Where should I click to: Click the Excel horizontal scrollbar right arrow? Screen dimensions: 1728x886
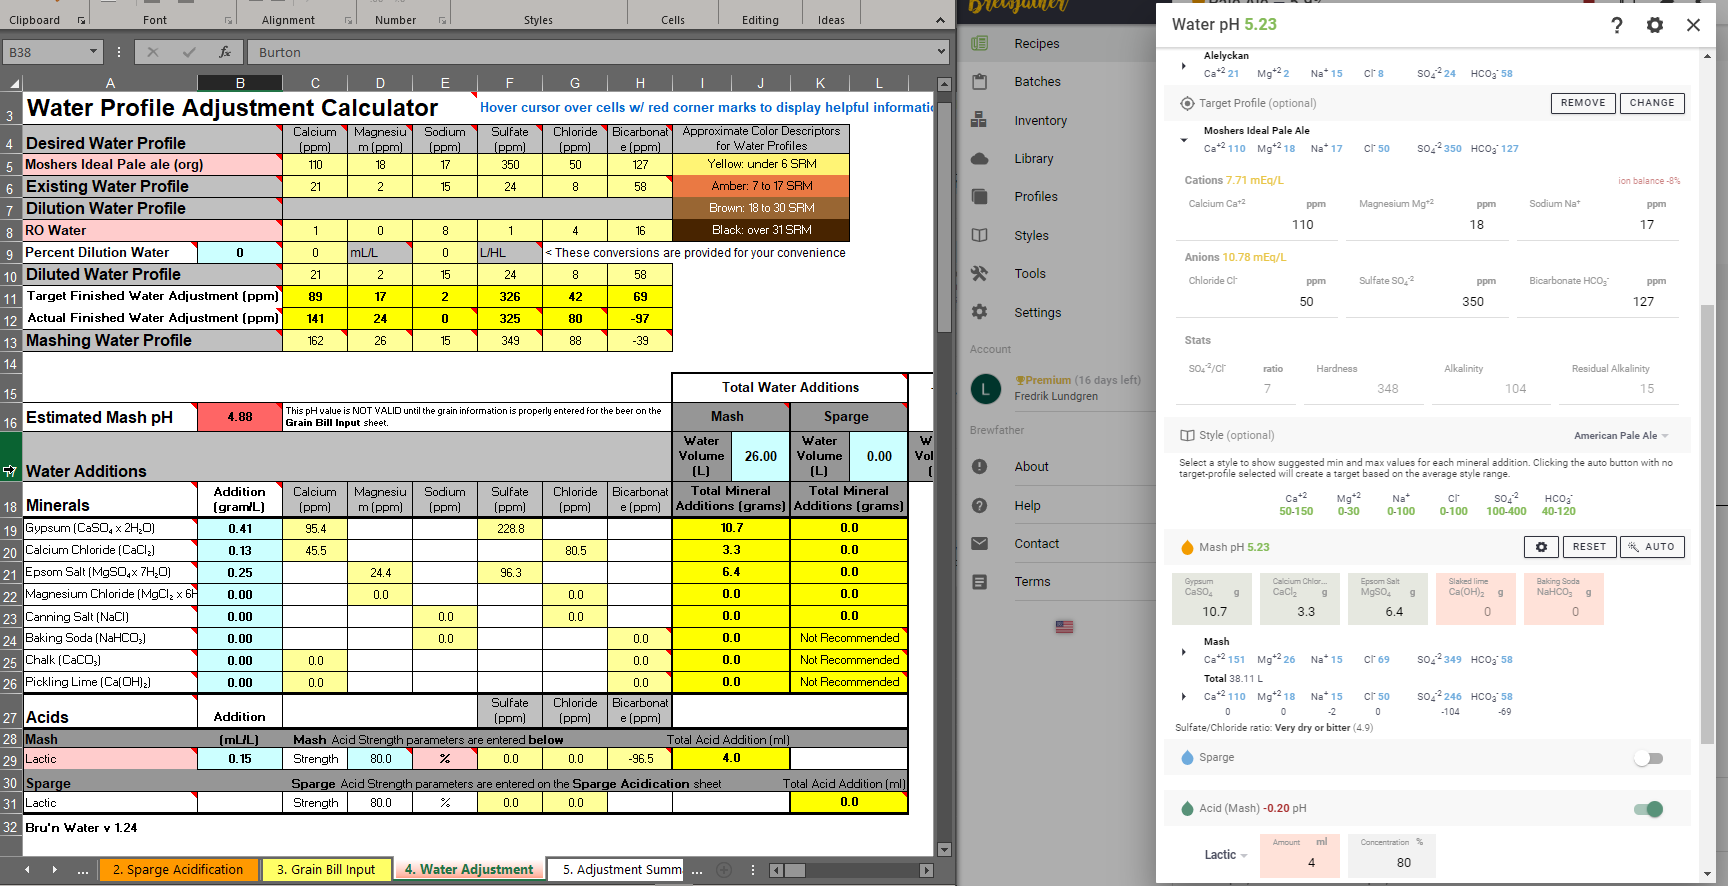point(926,870)
